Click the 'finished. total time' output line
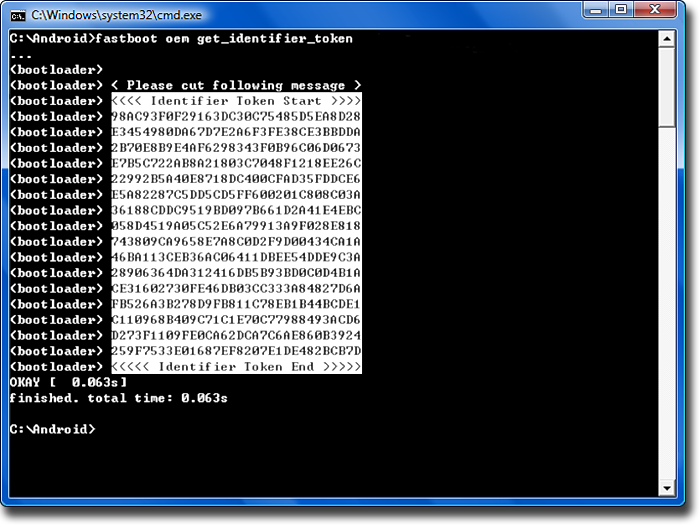The height and width of the screenshot is (531, 700). tap(118, 398)
